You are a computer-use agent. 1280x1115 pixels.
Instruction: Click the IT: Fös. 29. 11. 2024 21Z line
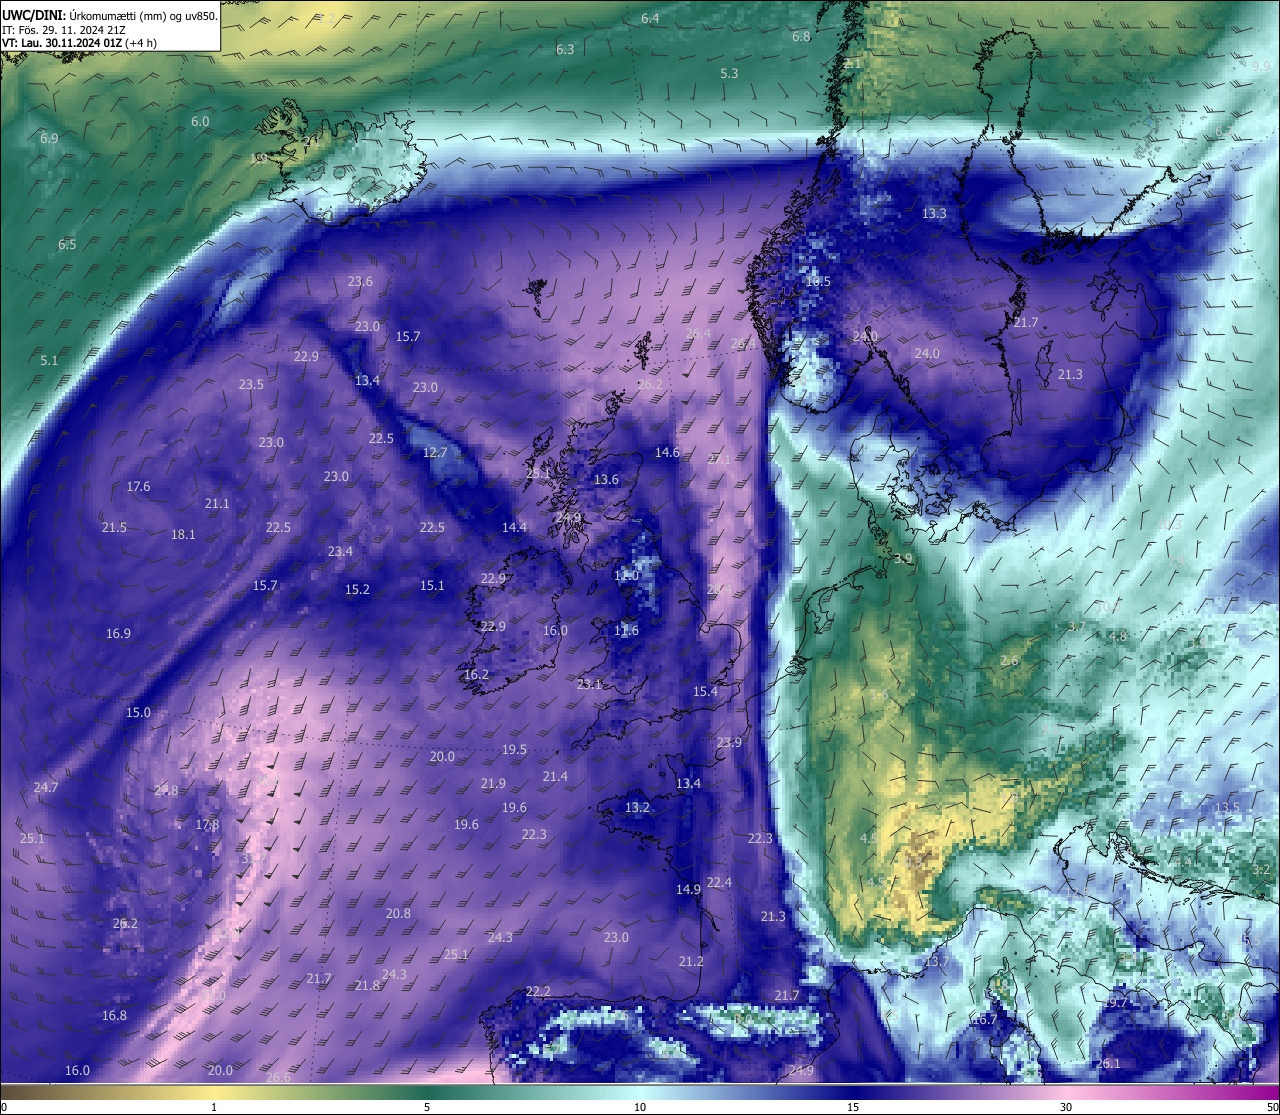point(64,29)
